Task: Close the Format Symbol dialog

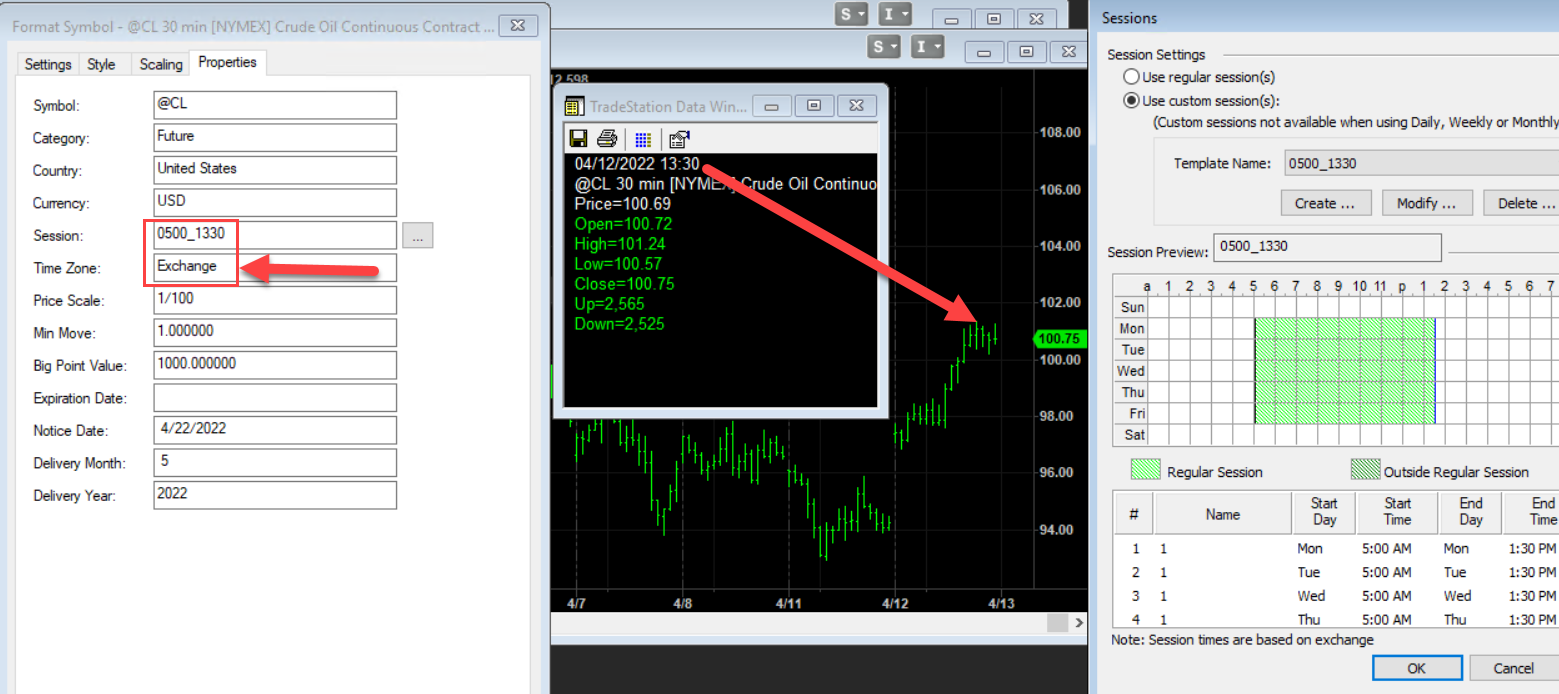Action: coord(516,25)
